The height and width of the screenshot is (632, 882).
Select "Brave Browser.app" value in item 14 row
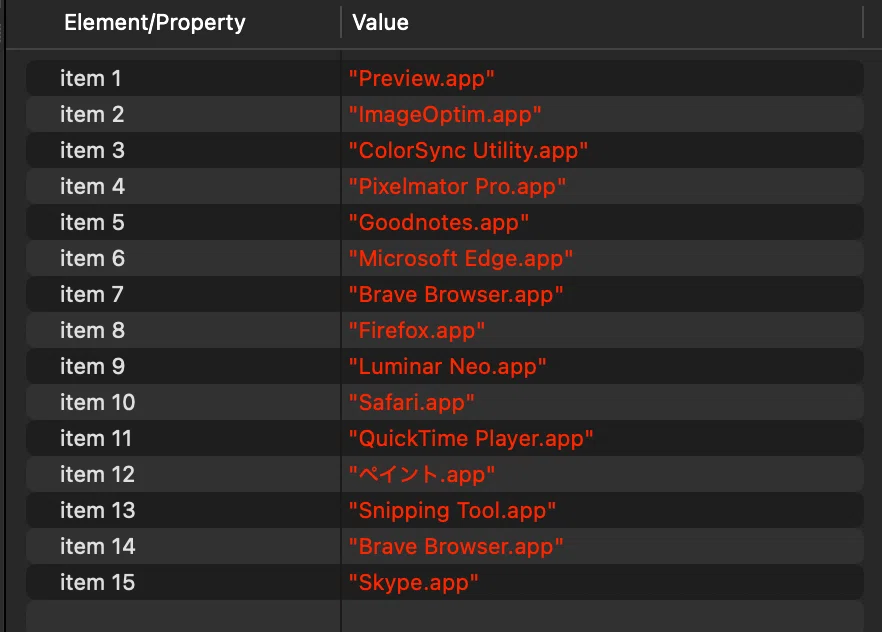click(x=456, y=547)
